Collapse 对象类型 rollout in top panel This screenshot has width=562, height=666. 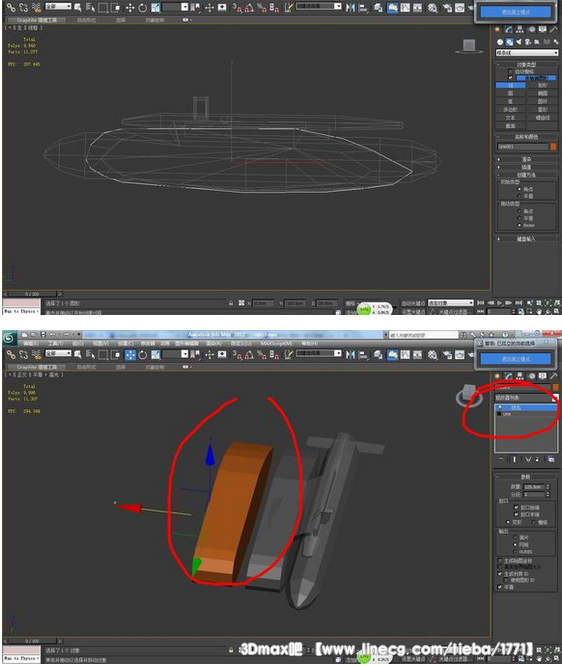coord(527,65)
